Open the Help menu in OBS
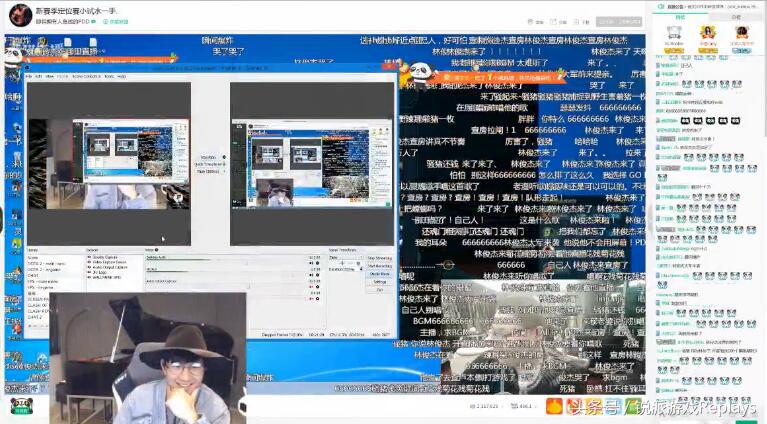 point(121,76)
